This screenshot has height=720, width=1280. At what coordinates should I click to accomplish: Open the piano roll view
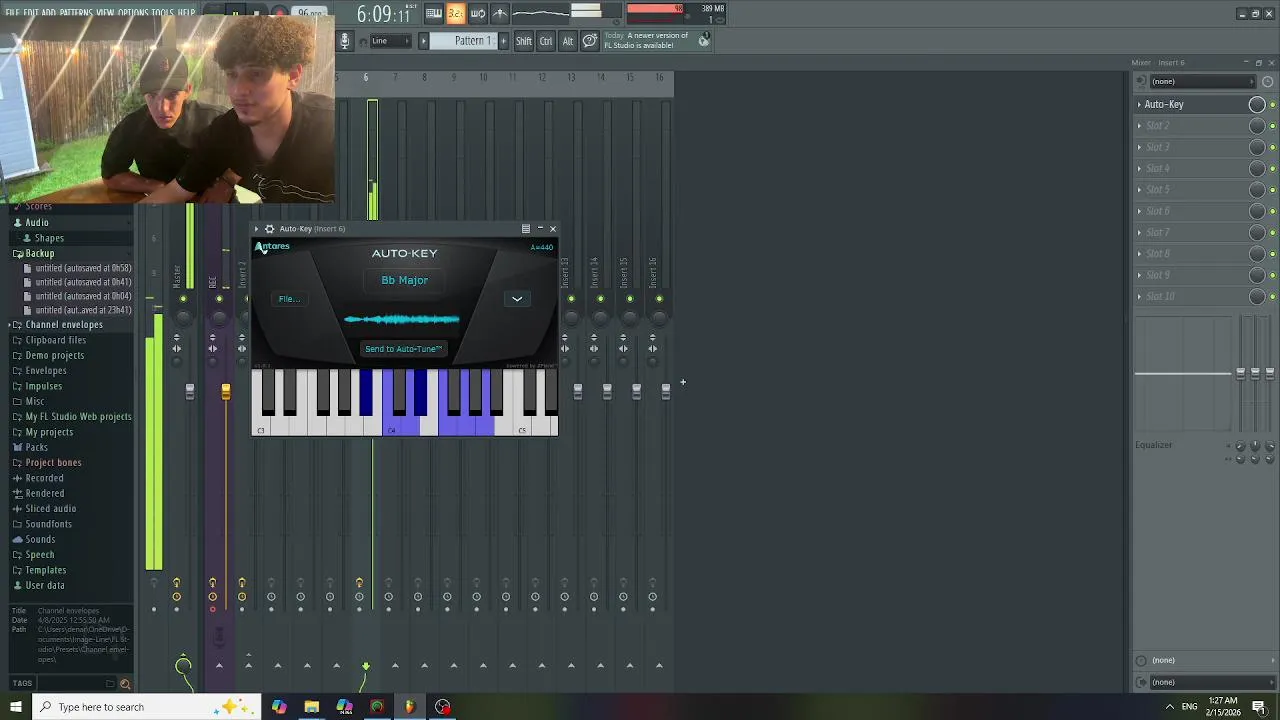(434, 13)
